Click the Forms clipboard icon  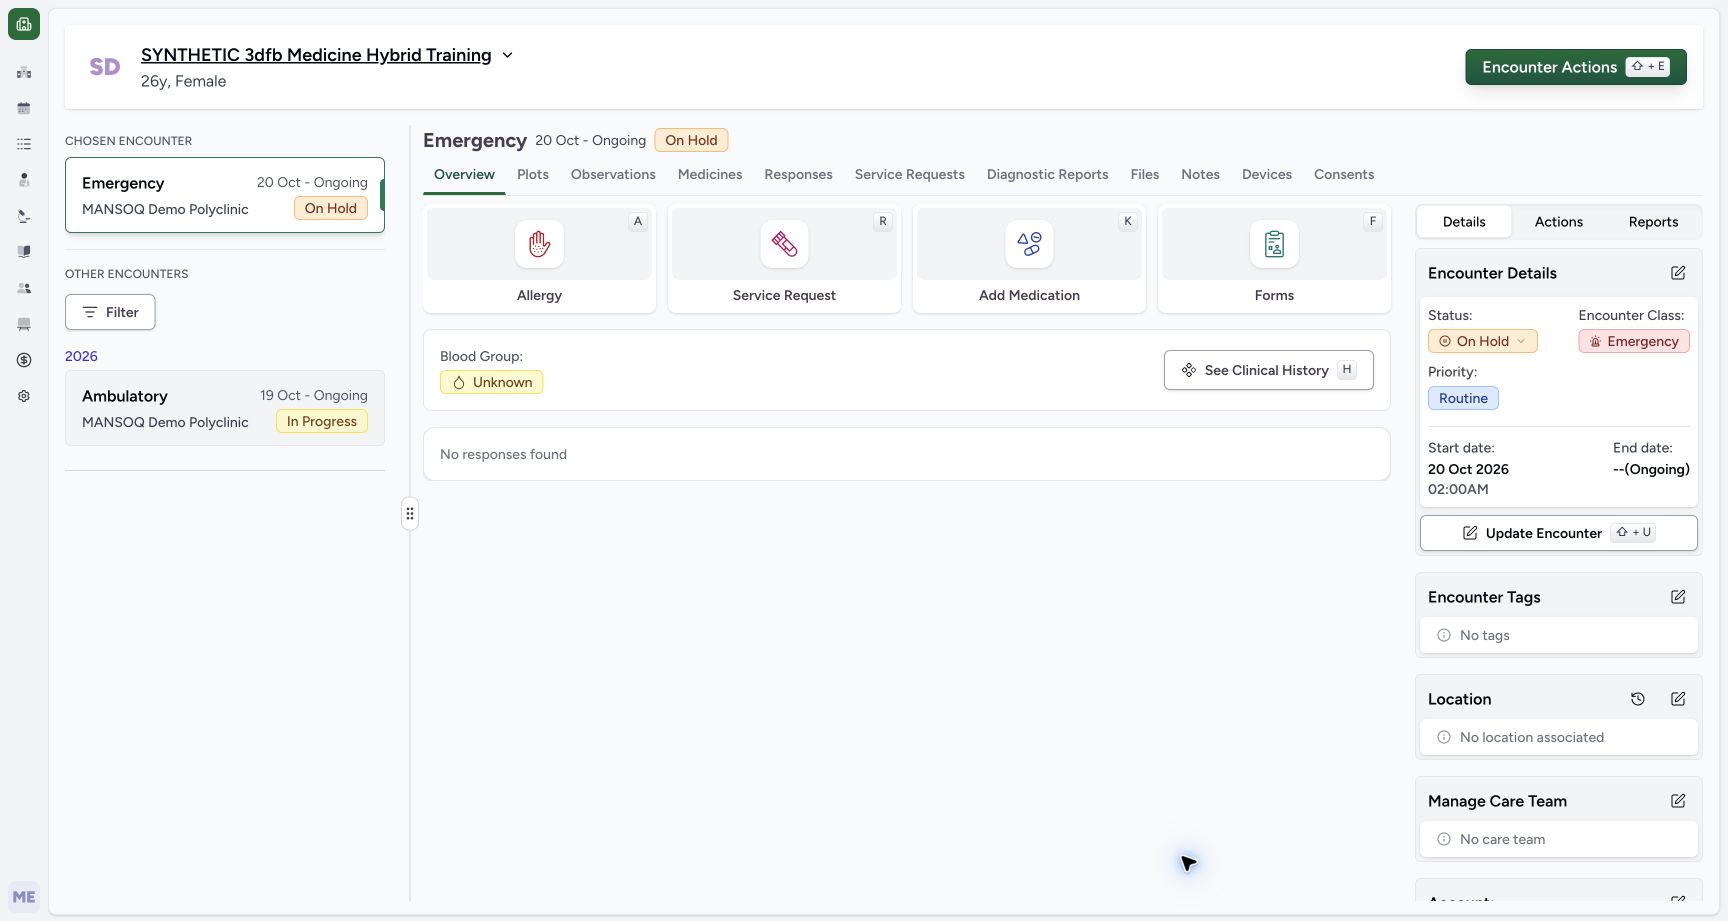(x=1274, y=244)
